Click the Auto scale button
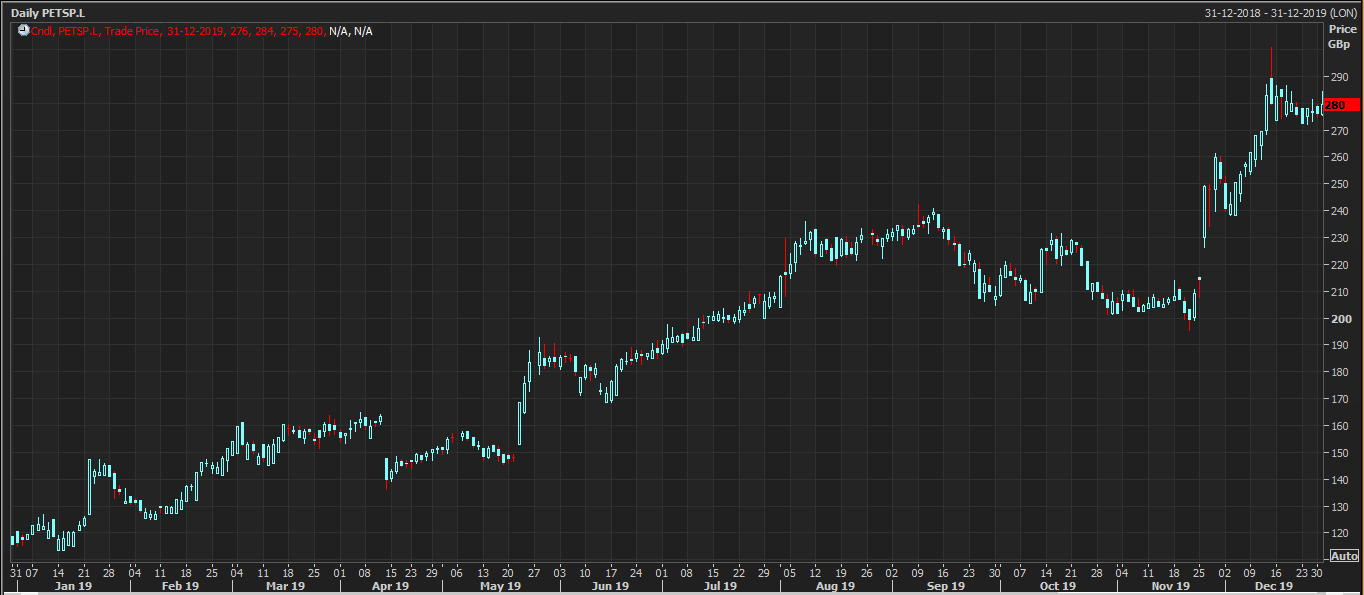 (x=1344, y=556)
